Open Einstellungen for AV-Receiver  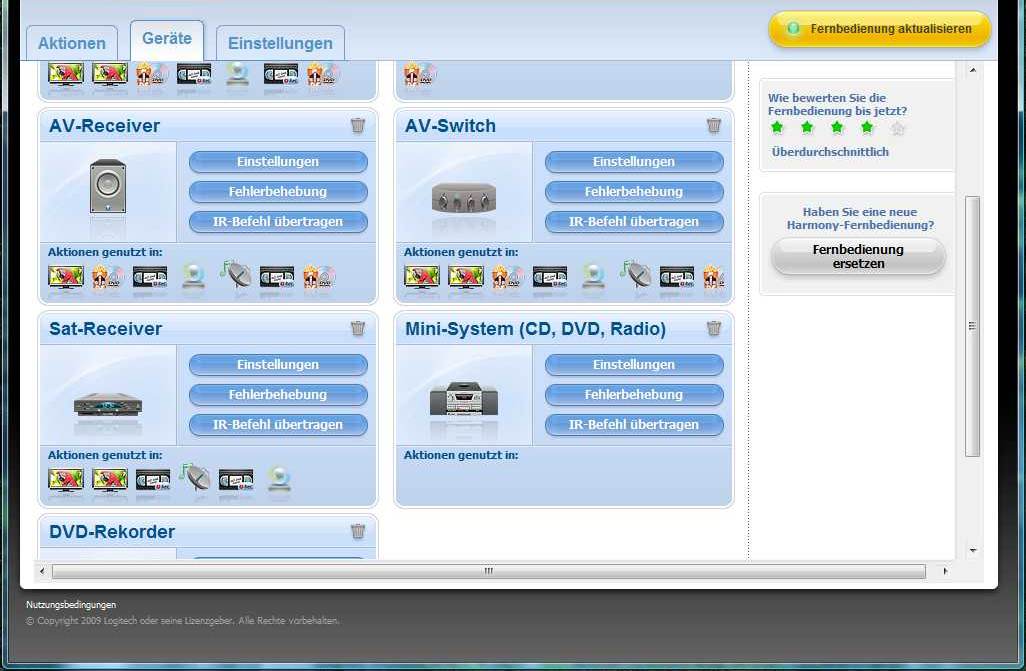coord(278,162)
